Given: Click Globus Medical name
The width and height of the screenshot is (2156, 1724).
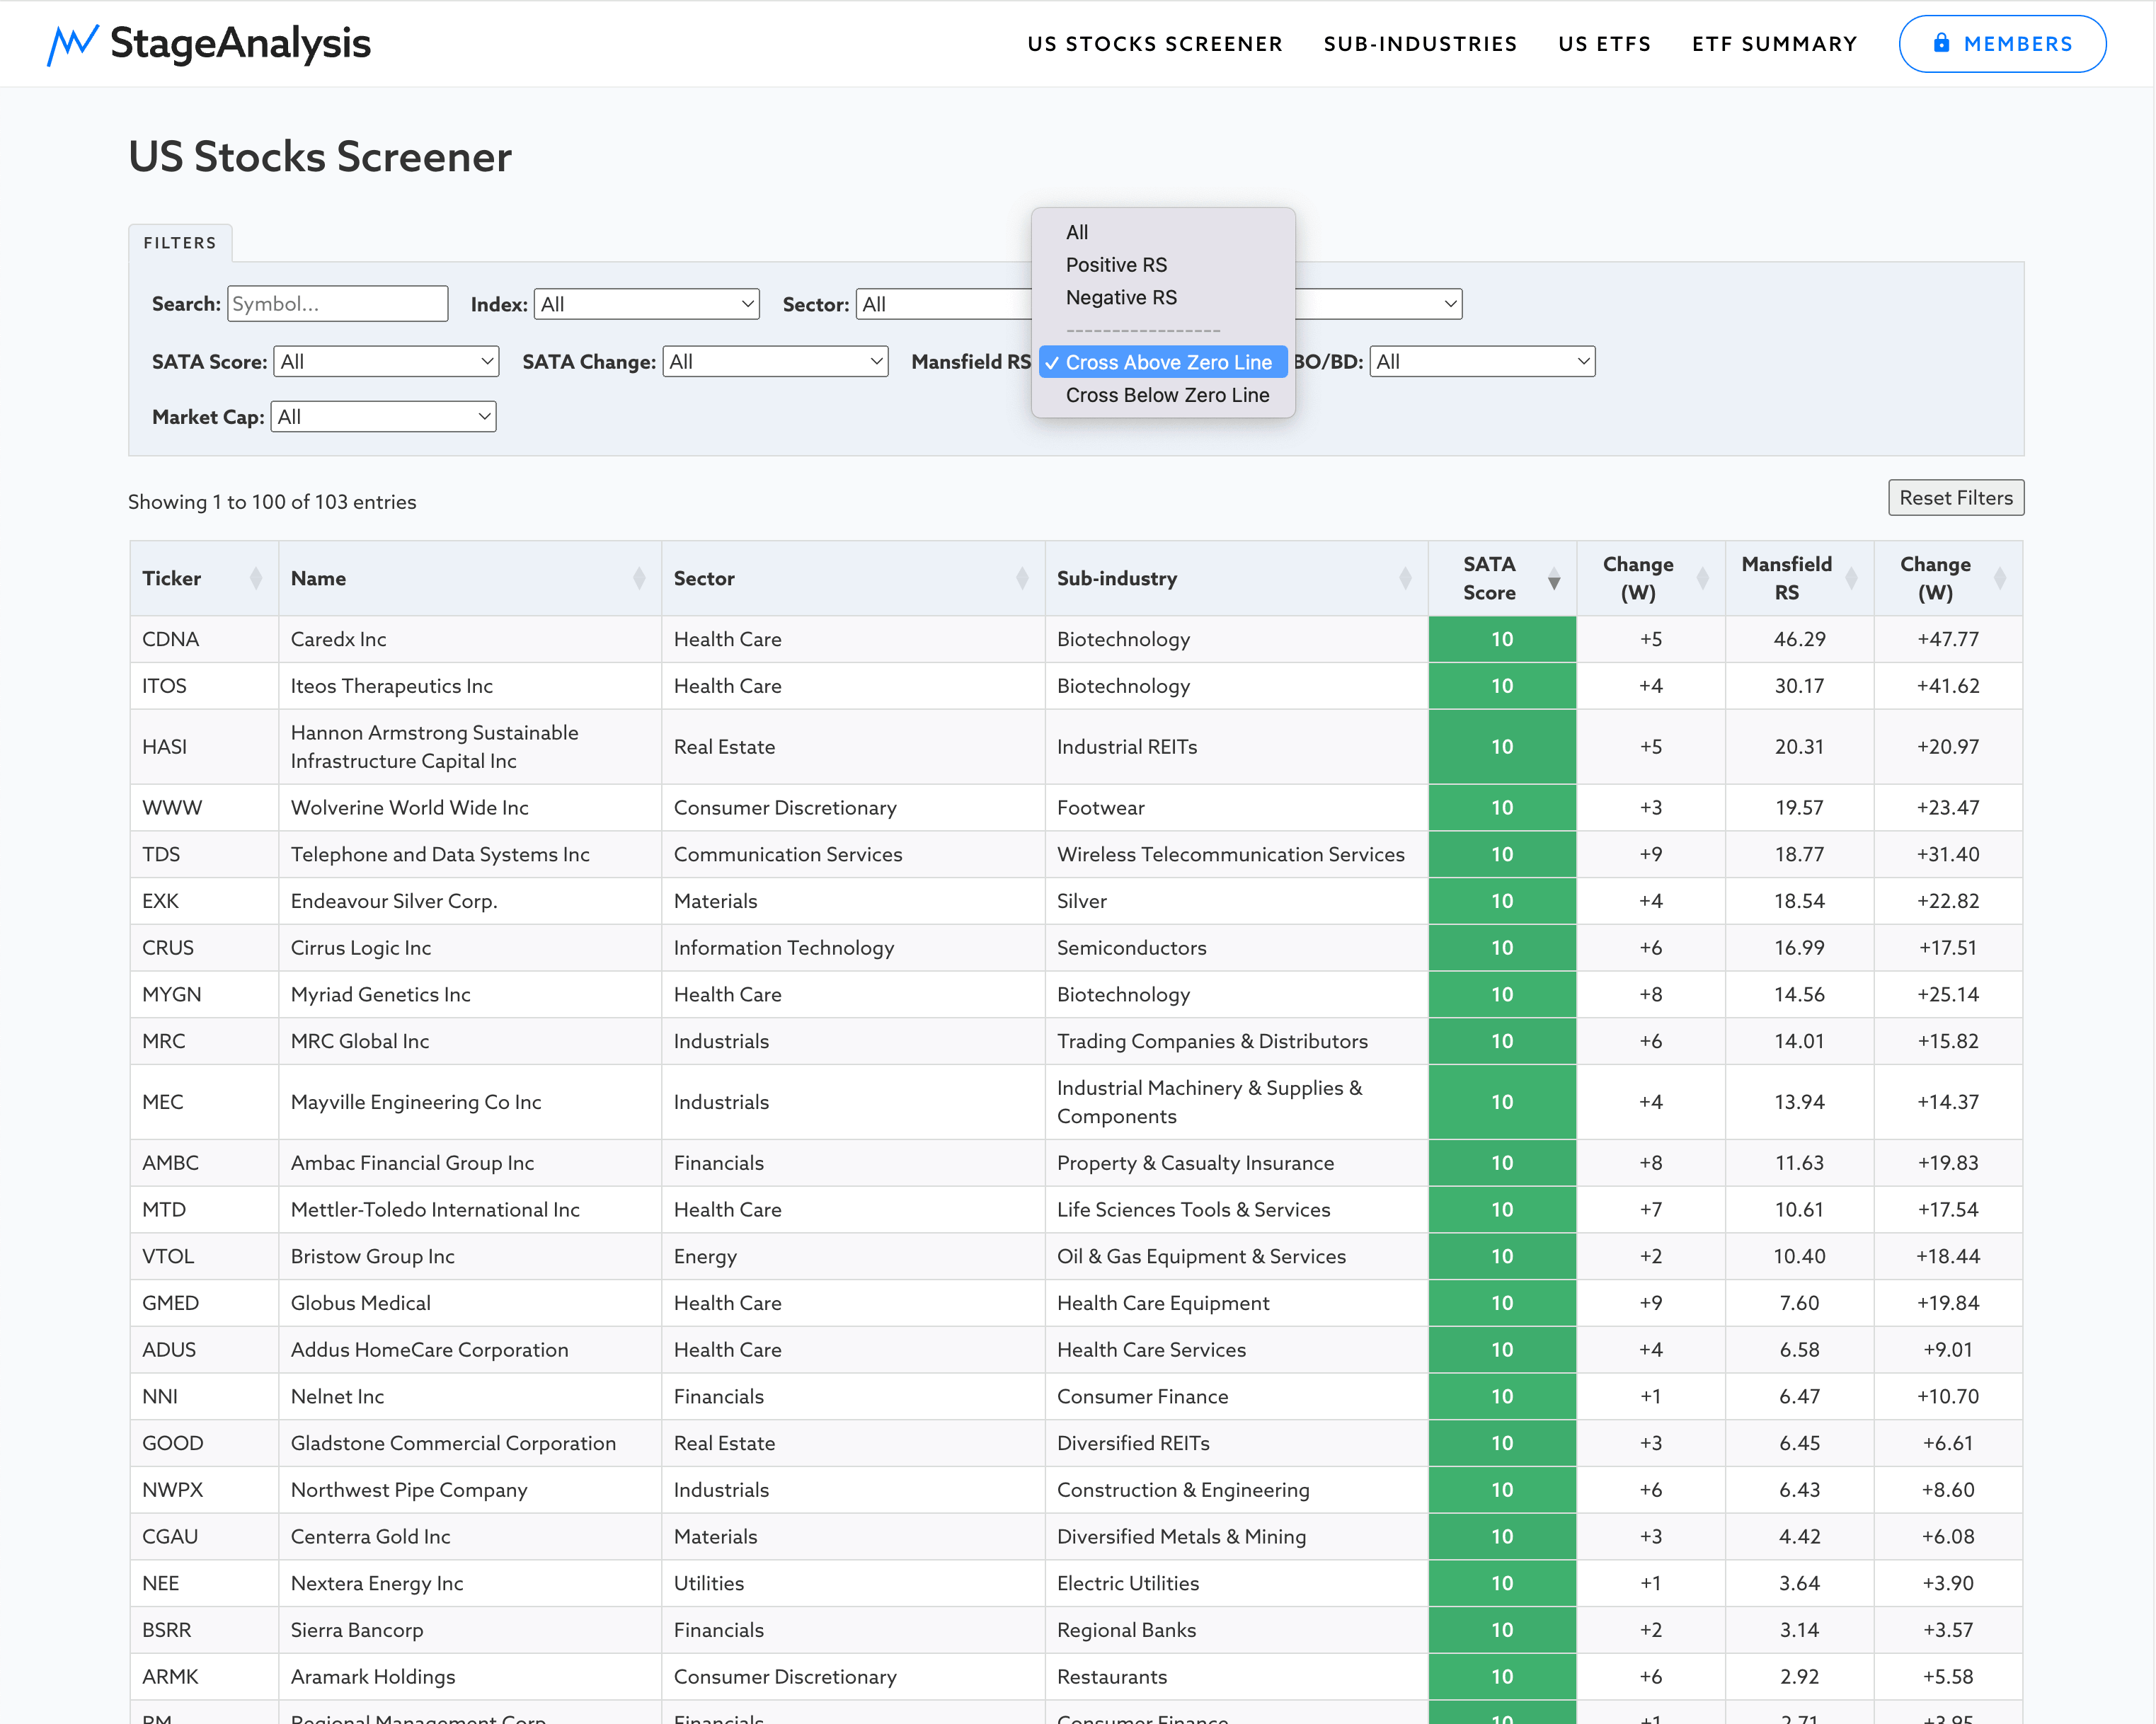Looking at the screenshot, I should [x=361, y=1303].
